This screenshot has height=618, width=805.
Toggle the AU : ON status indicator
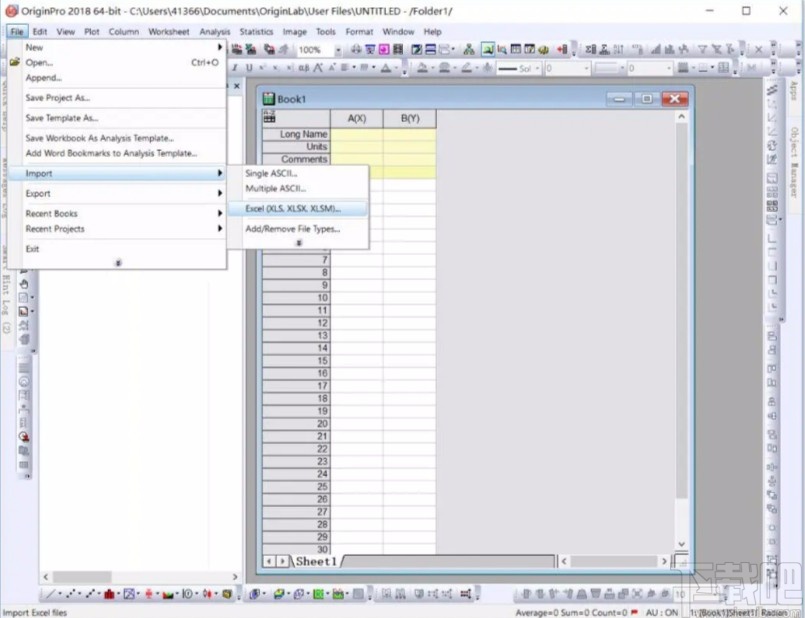point(662,612)
